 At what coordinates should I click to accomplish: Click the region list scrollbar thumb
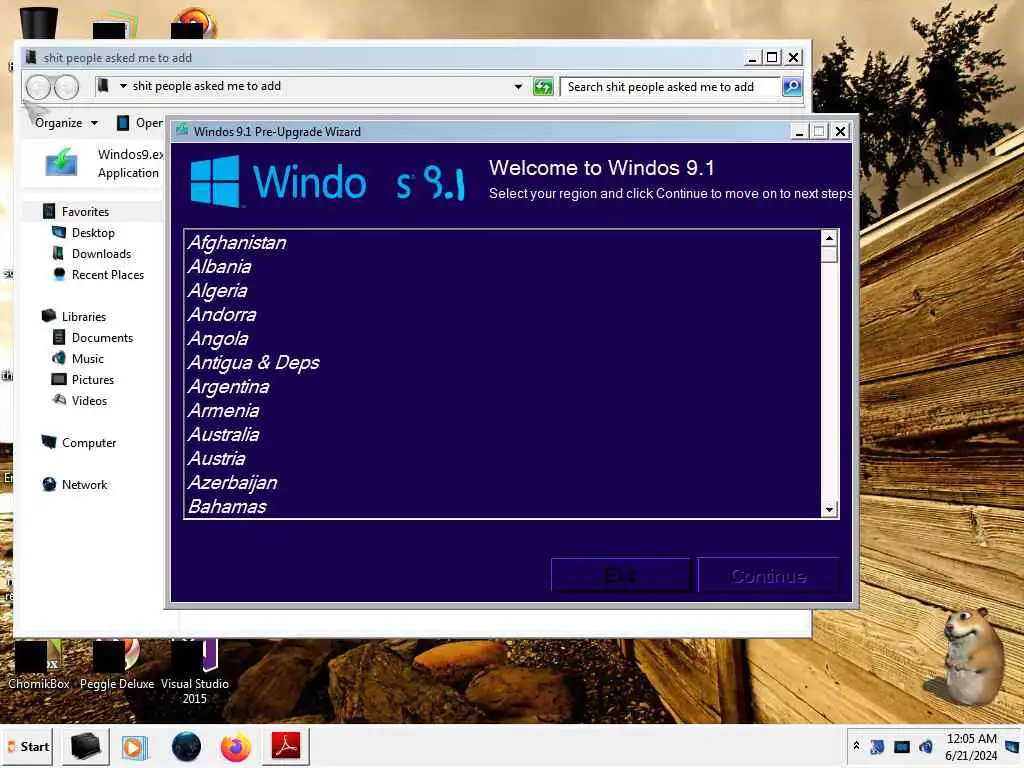click(x=829, y=254)
